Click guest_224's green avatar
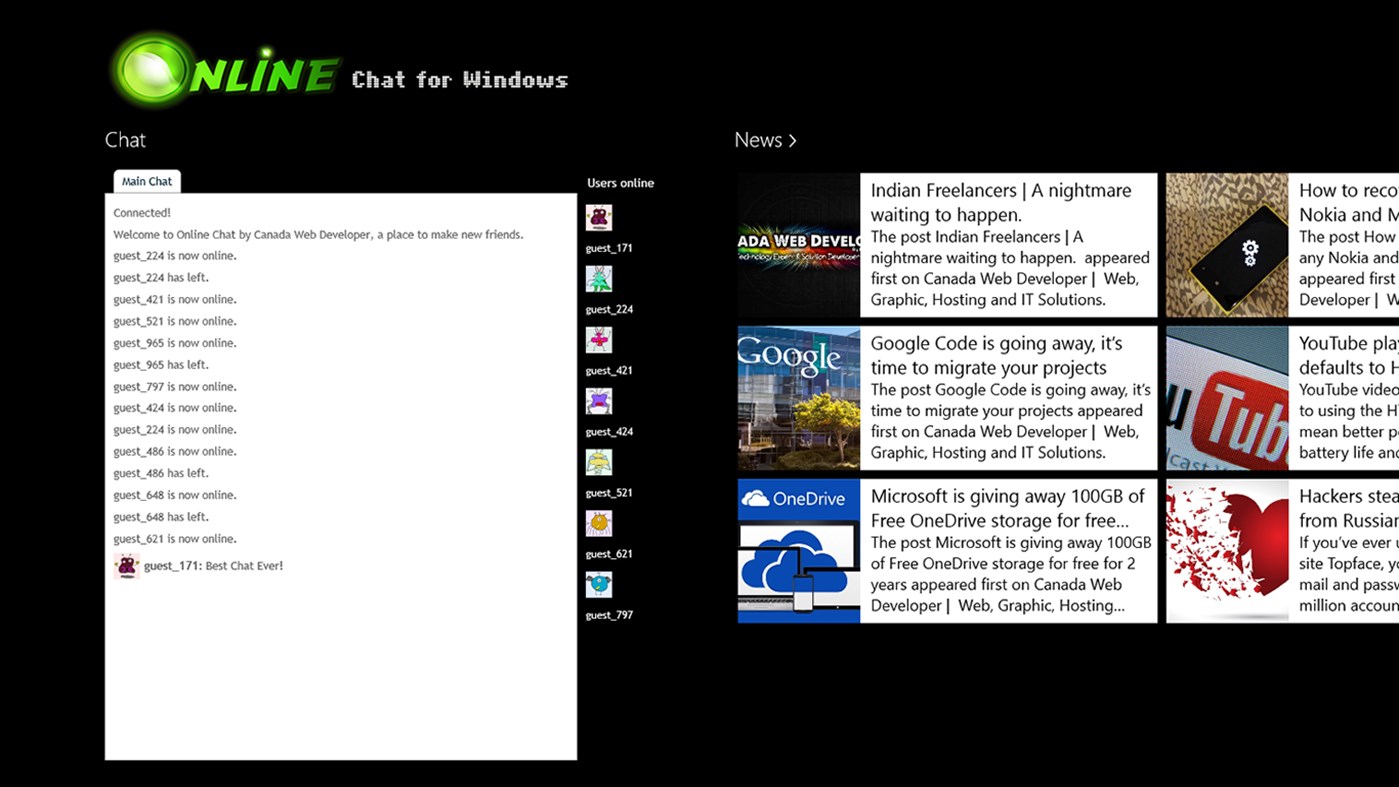 point(599,279)
